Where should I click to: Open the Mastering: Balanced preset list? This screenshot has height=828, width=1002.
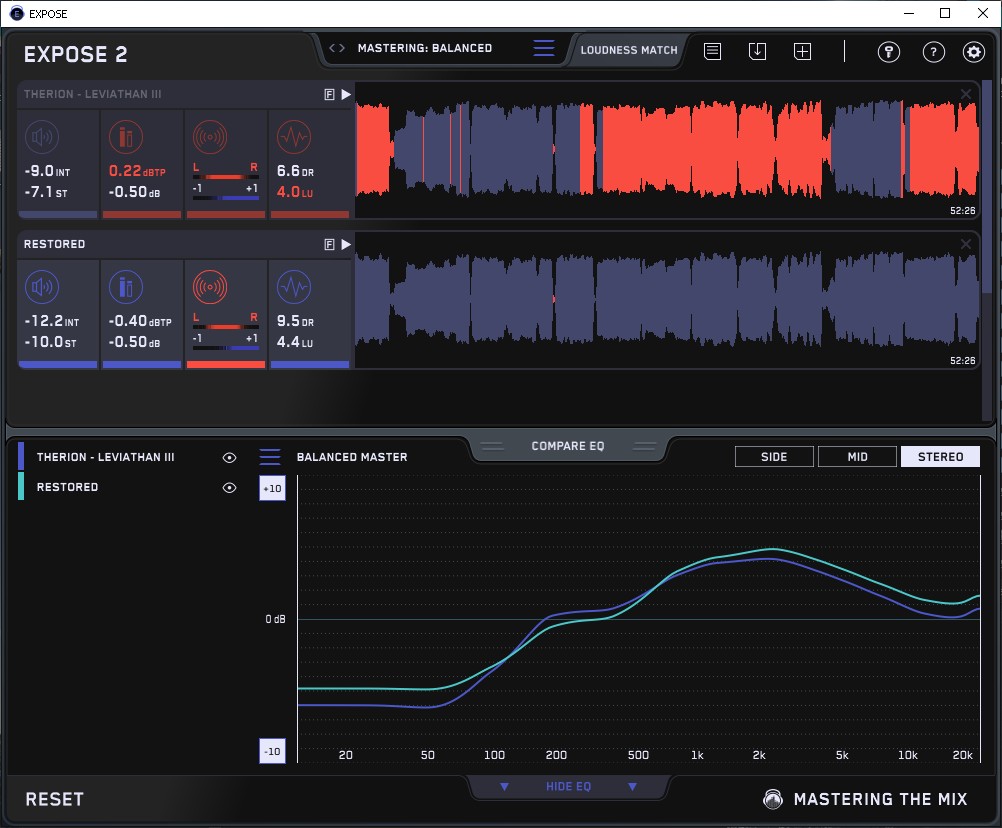coord(543,48)
